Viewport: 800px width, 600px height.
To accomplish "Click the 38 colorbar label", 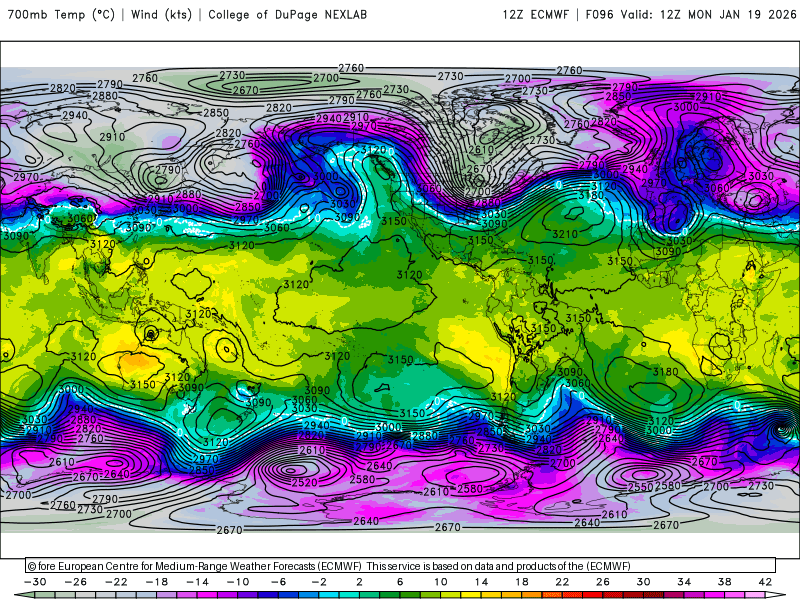I will point(725,582).
